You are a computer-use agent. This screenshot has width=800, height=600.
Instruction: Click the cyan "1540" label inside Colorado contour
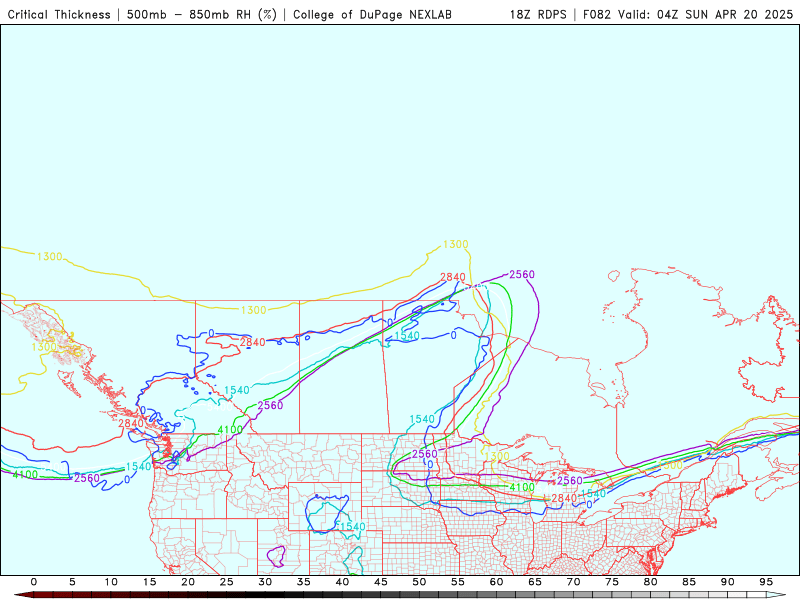[x=353, y=527]
